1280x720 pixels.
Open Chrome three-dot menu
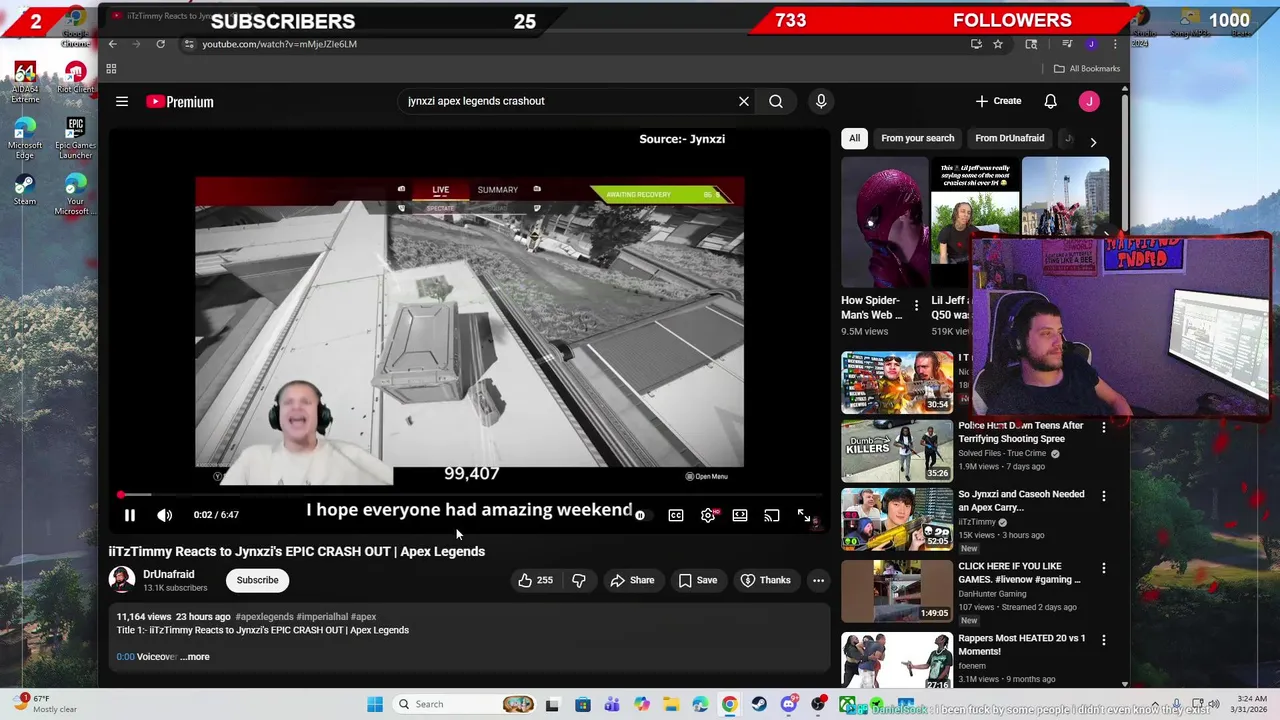(x=1115, y=44)
